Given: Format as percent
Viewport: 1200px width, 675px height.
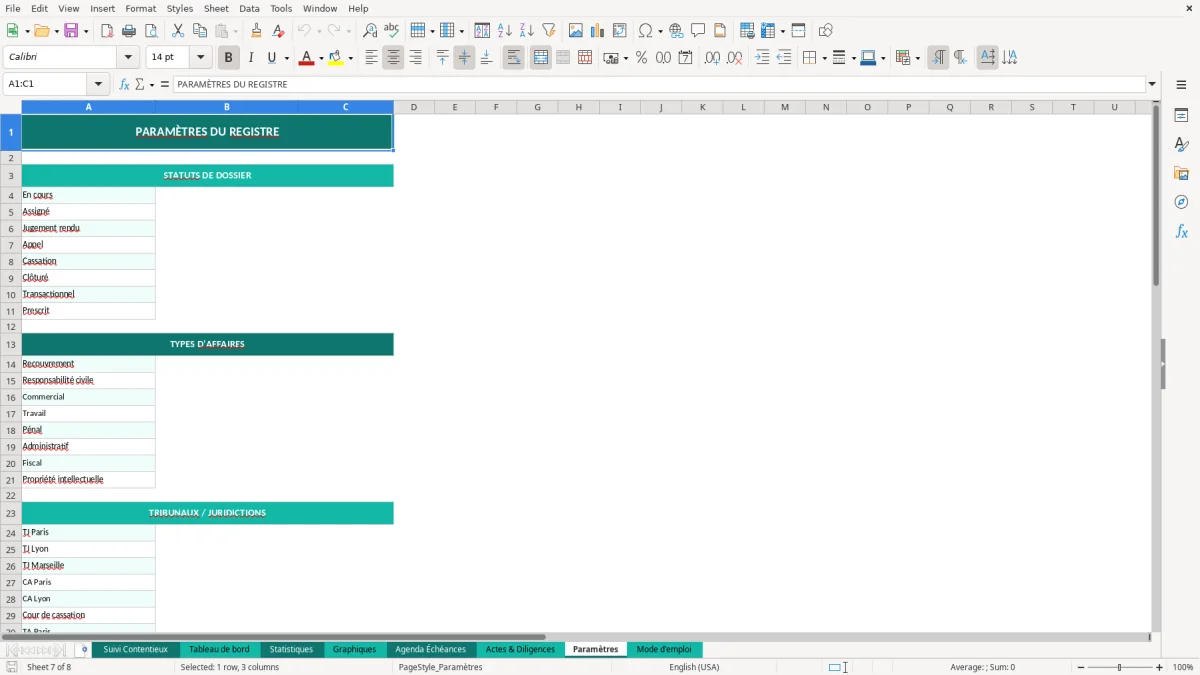Looking at the screenshot, I should [x=641, y=58].
